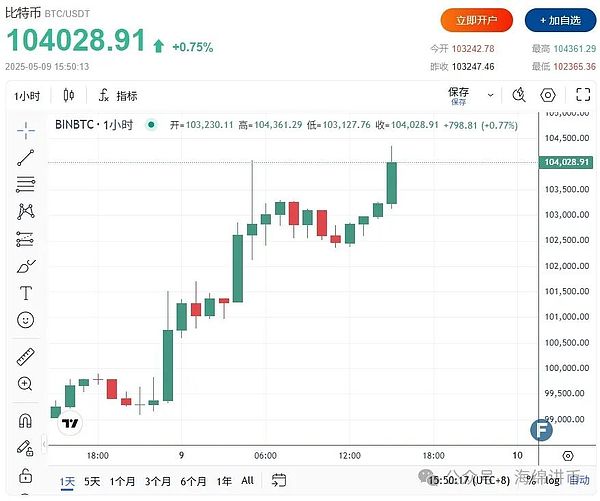The image size is (600, 501).
Task: Switch to the 5天 time range
Action: [x=92, y=481]
